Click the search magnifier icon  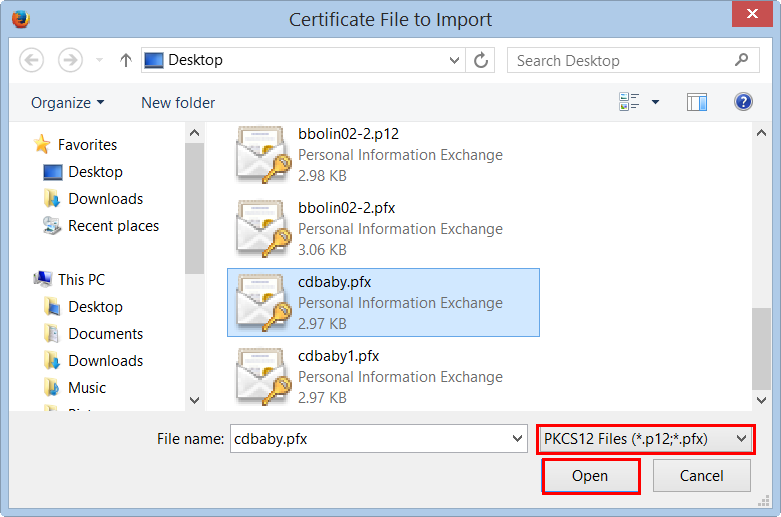(x=741, y=60)
